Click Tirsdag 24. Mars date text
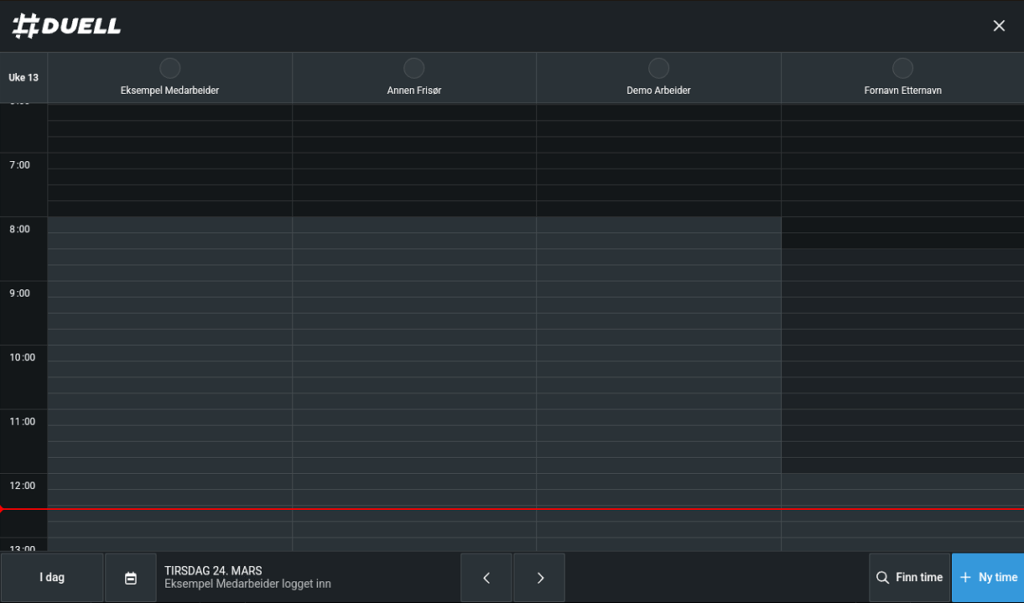Image resolution: width=1024 pixels, height=603 pixels. point(213,571)
